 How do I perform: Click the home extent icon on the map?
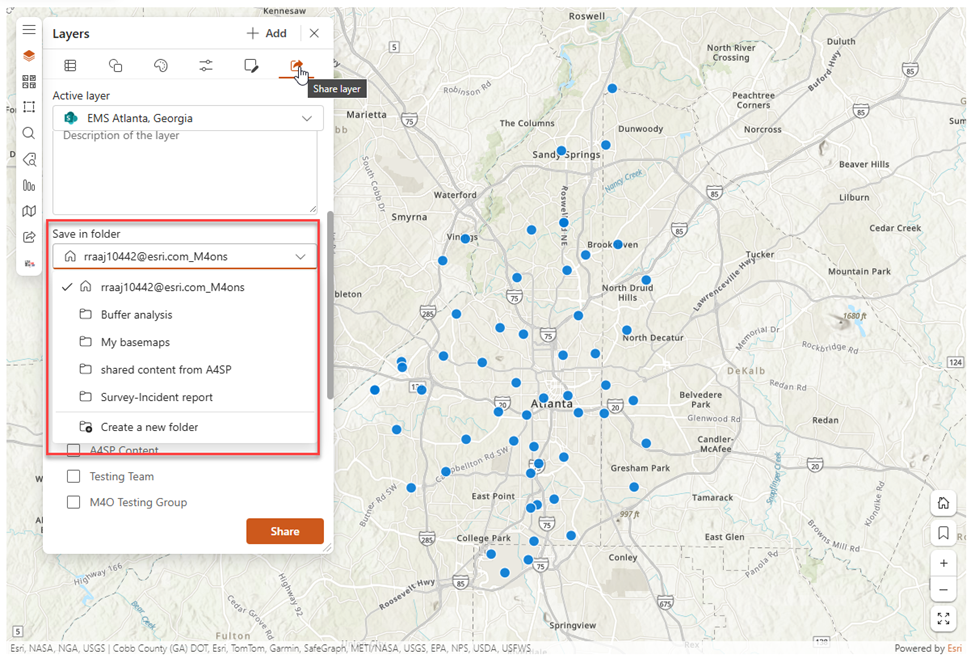[943, 502]
